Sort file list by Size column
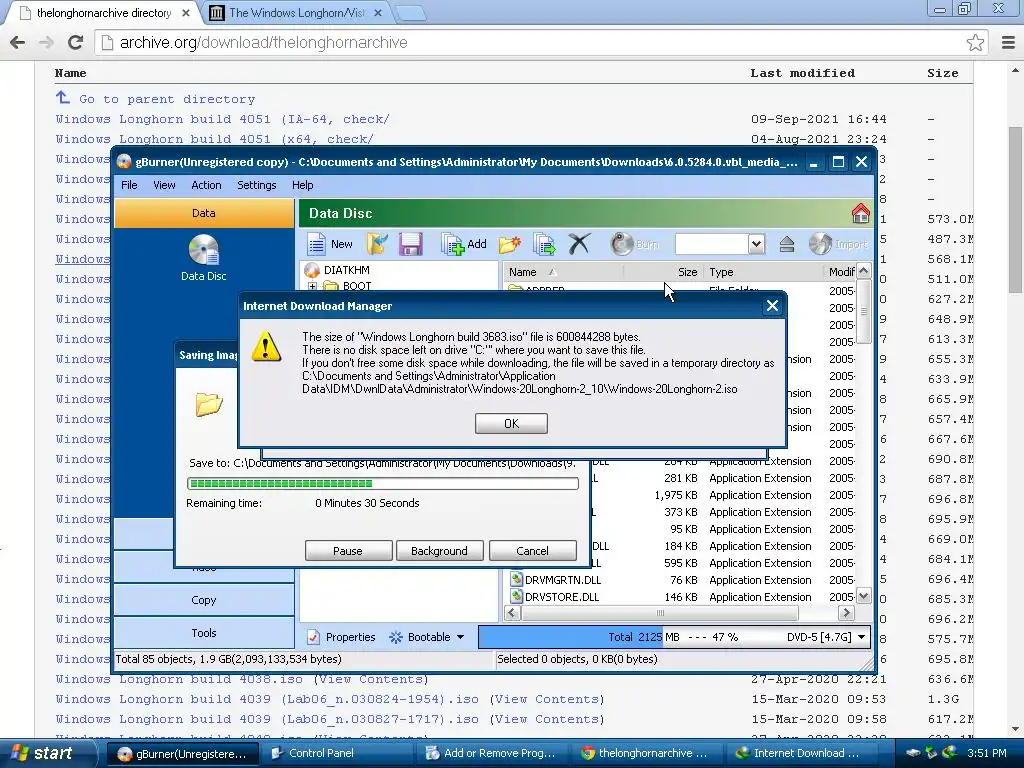The height and width of the screenshot is (768, 1024). 662,272
